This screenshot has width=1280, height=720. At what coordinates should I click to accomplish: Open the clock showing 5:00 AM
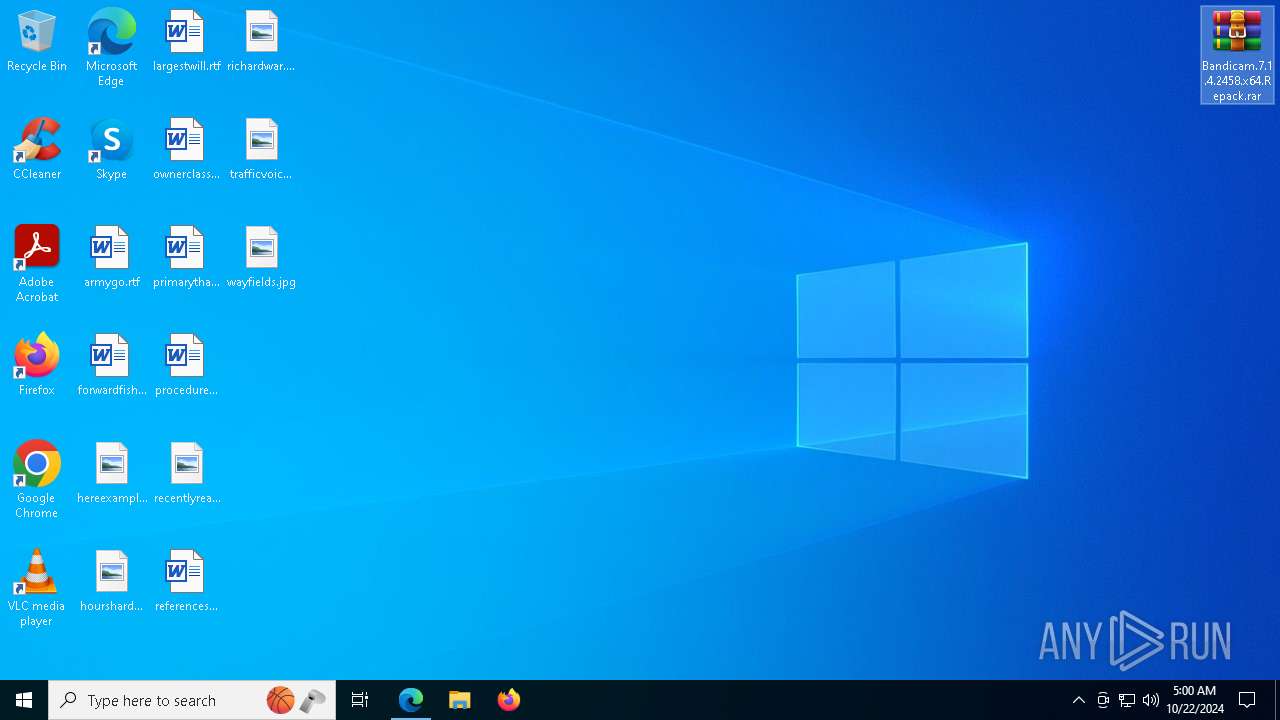tap(1195, 700)
